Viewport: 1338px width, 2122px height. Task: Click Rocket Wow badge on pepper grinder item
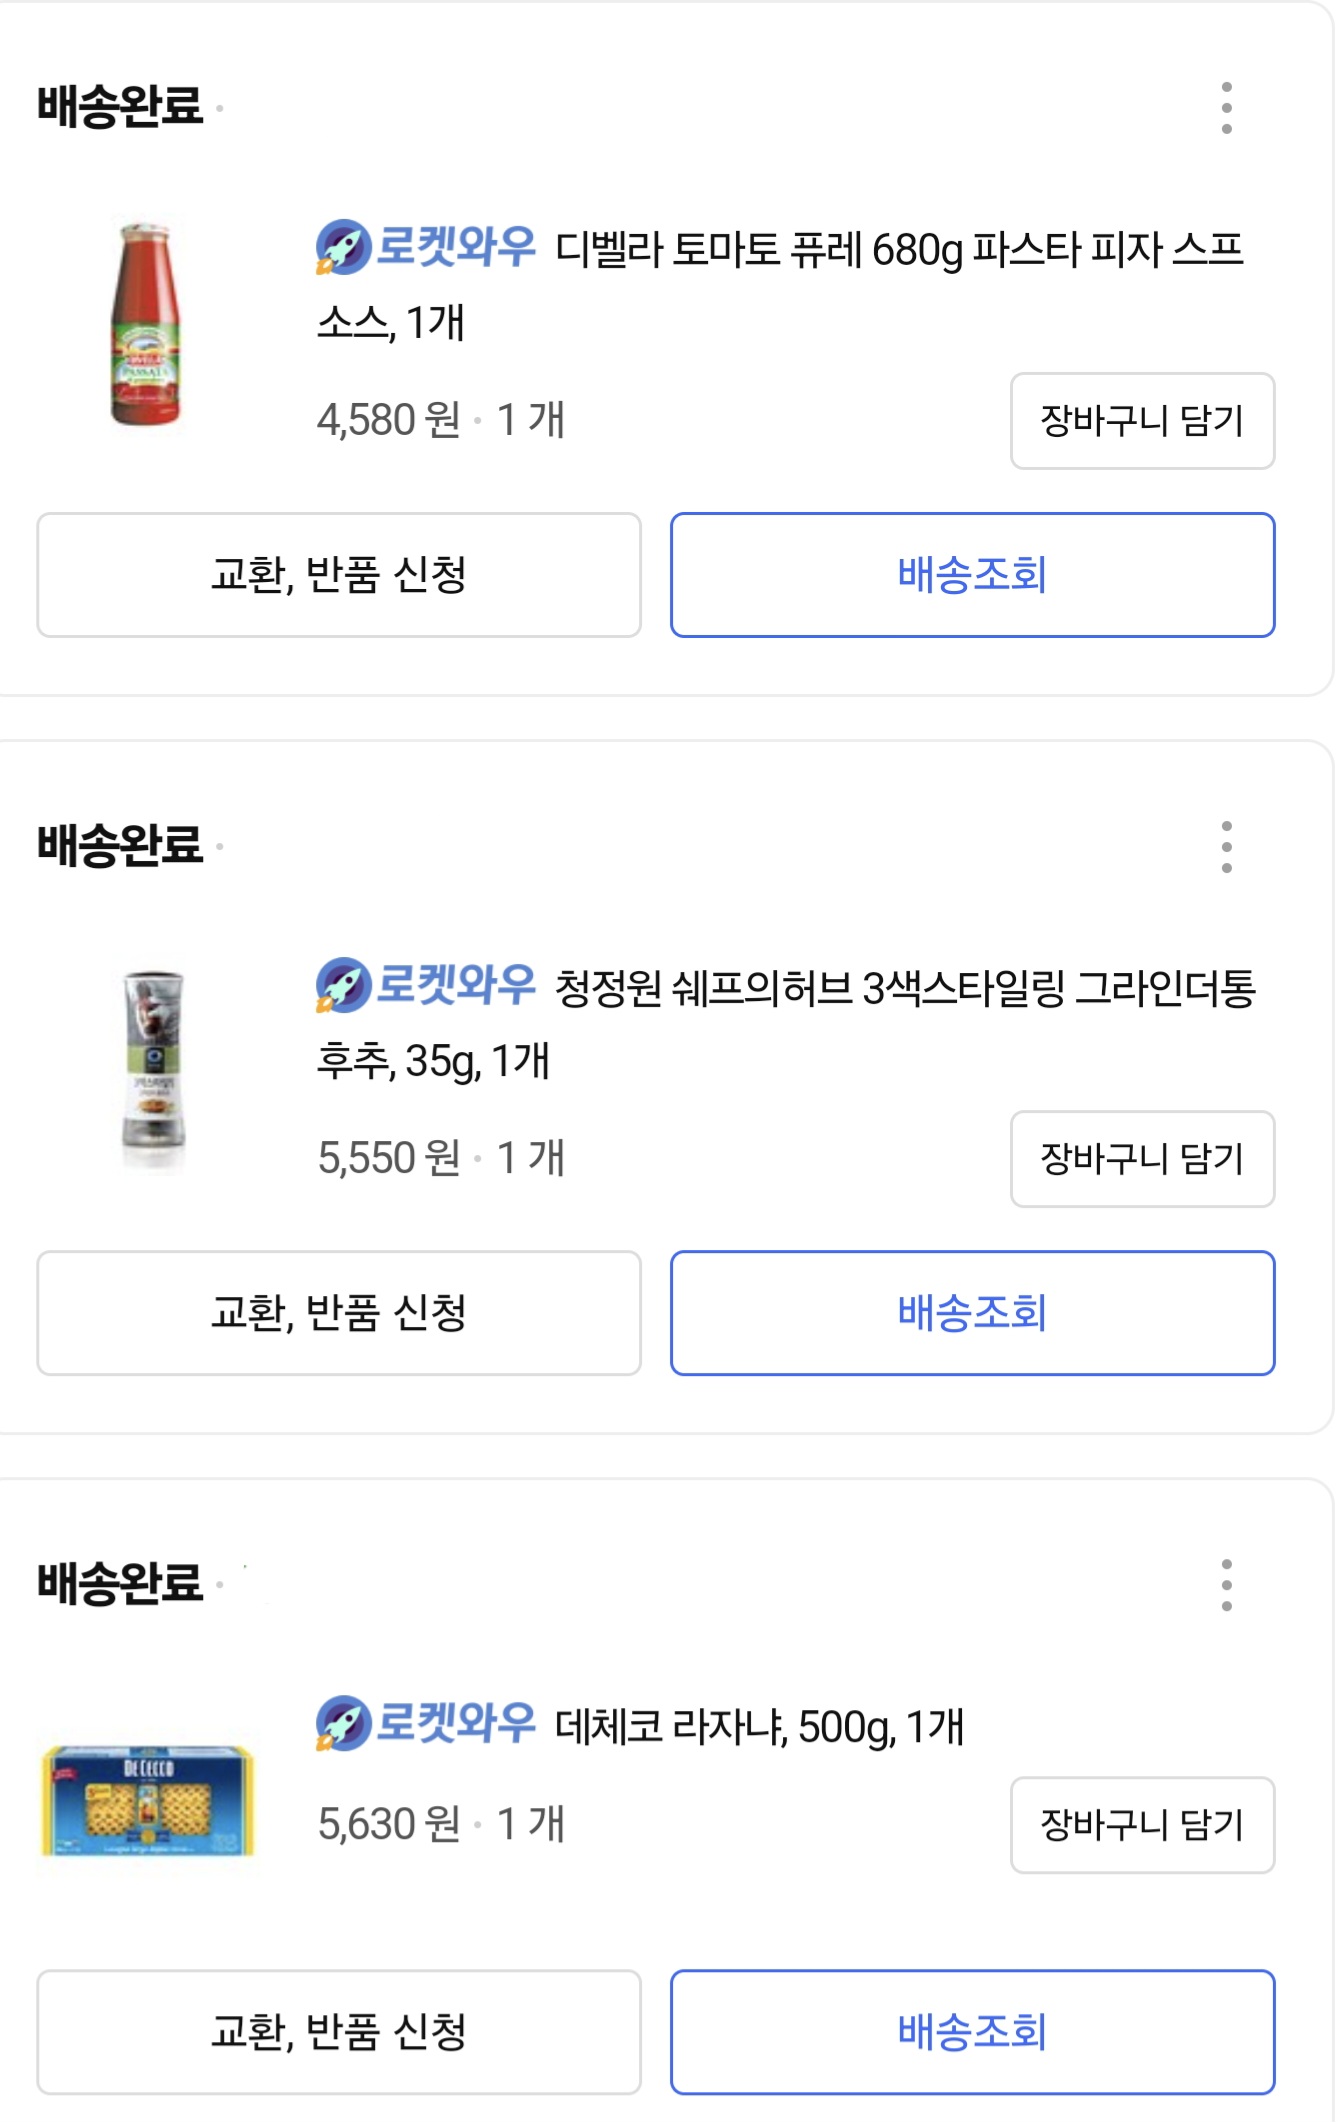426,985
